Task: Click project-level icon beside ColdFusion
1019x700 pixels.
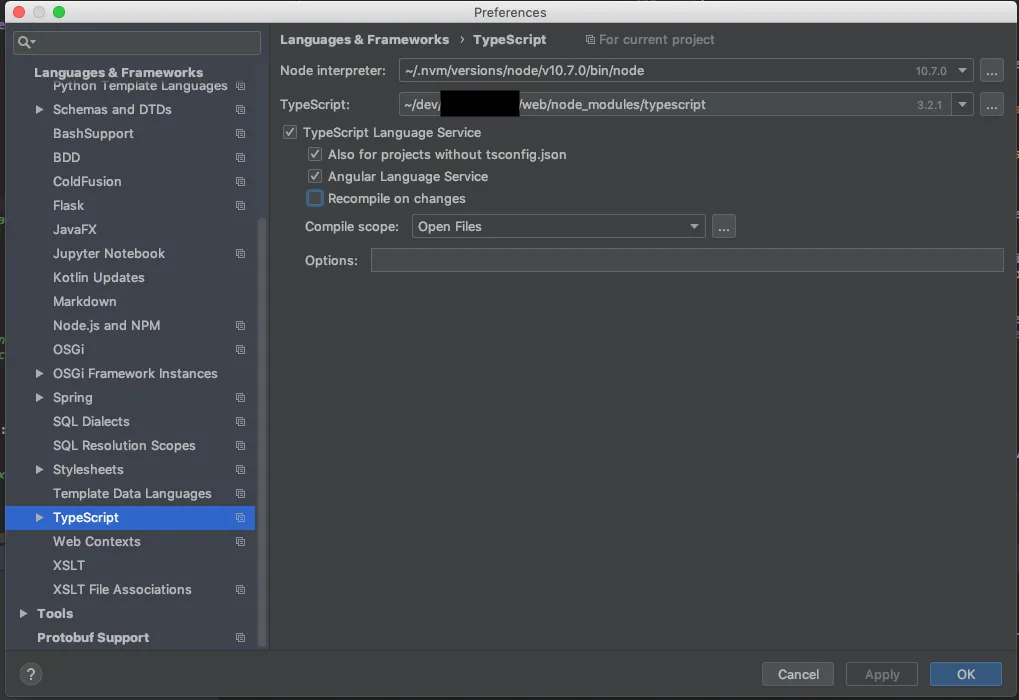Action: point(240,182)
